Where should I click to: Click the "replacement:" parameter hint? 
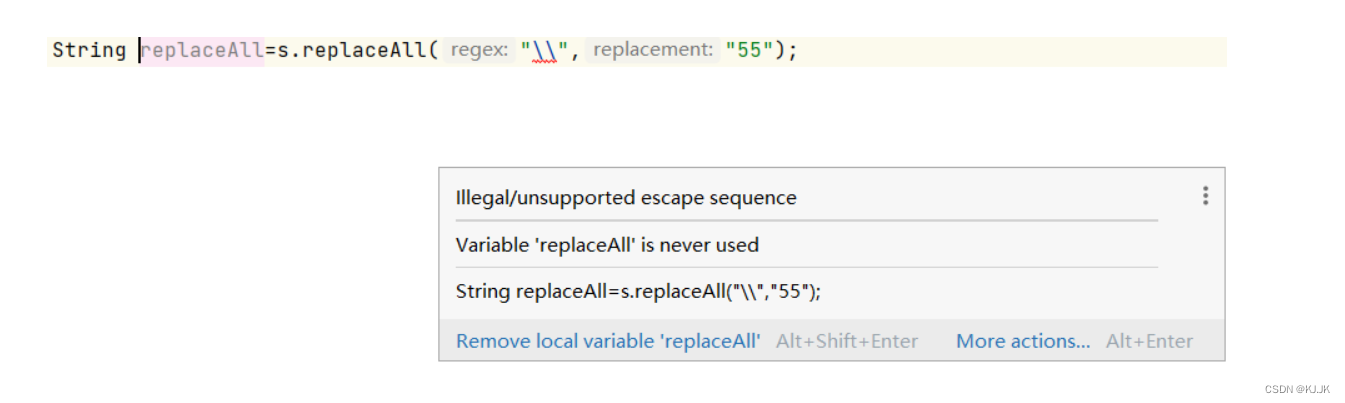(x=653, y=50)
